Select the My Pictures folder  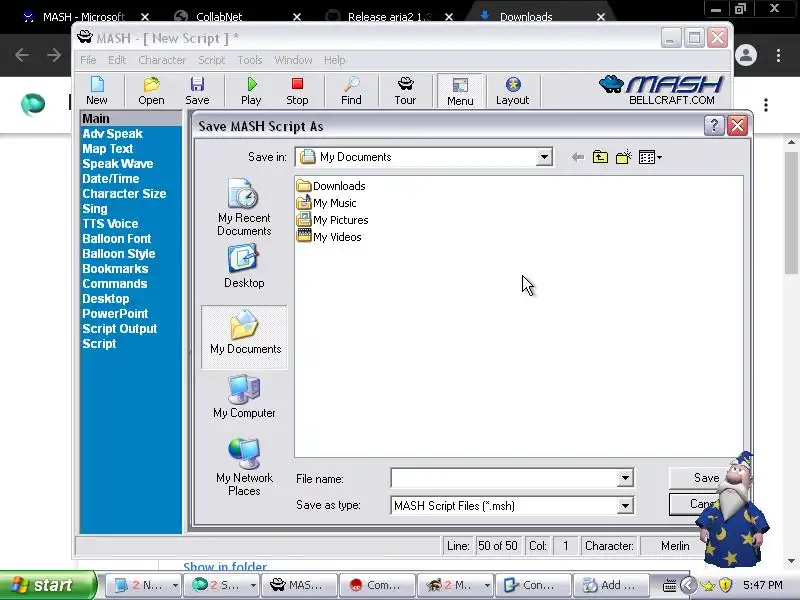point(333,220)
